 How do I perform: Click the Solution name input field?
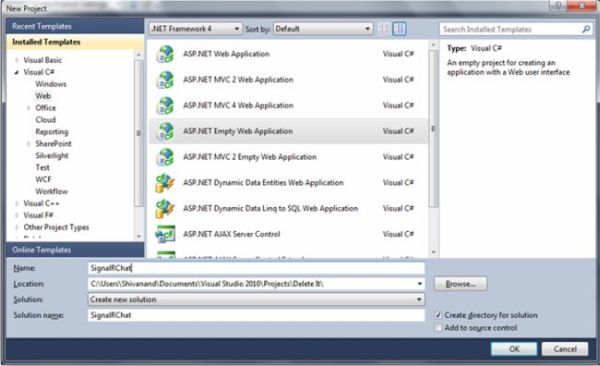pyautogui.click(x=256, y=315)
